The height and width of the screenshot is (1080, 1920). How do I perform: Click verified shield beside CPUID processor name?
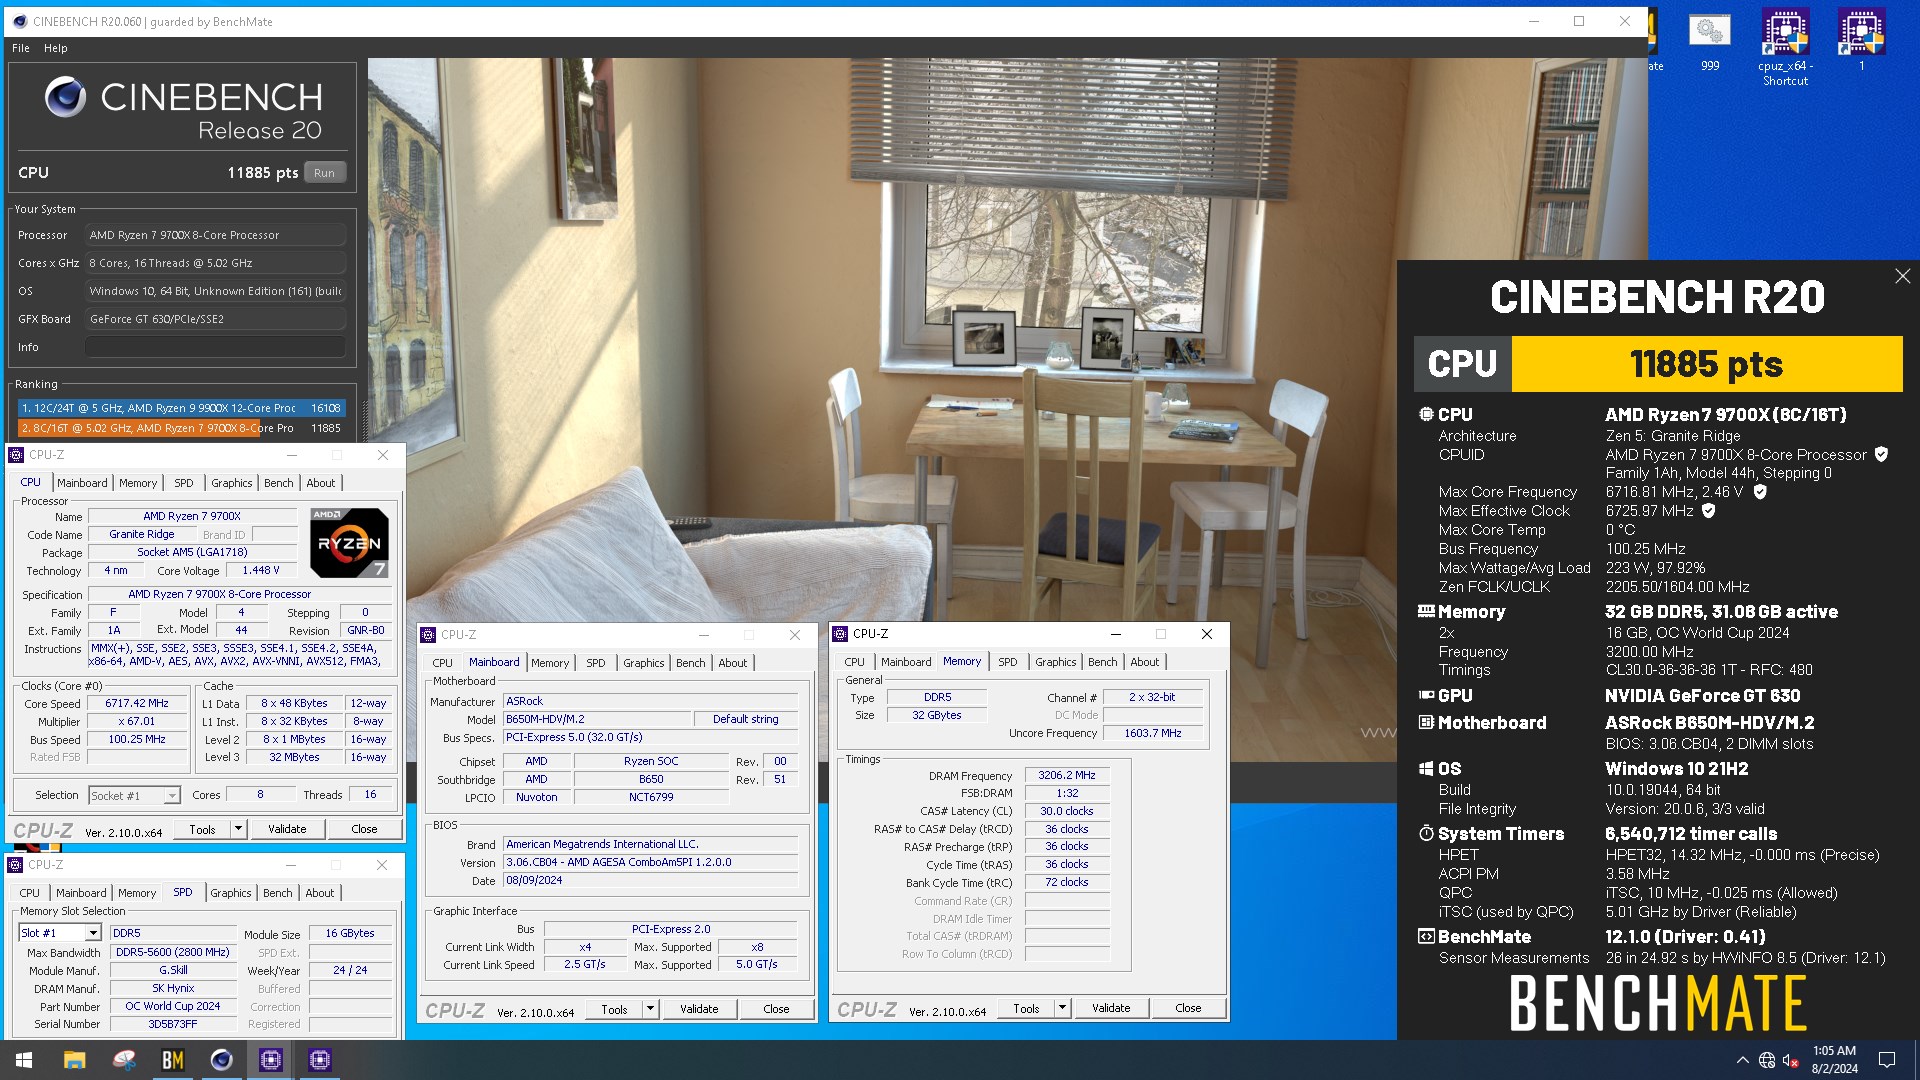click(x=1881, y=454)
